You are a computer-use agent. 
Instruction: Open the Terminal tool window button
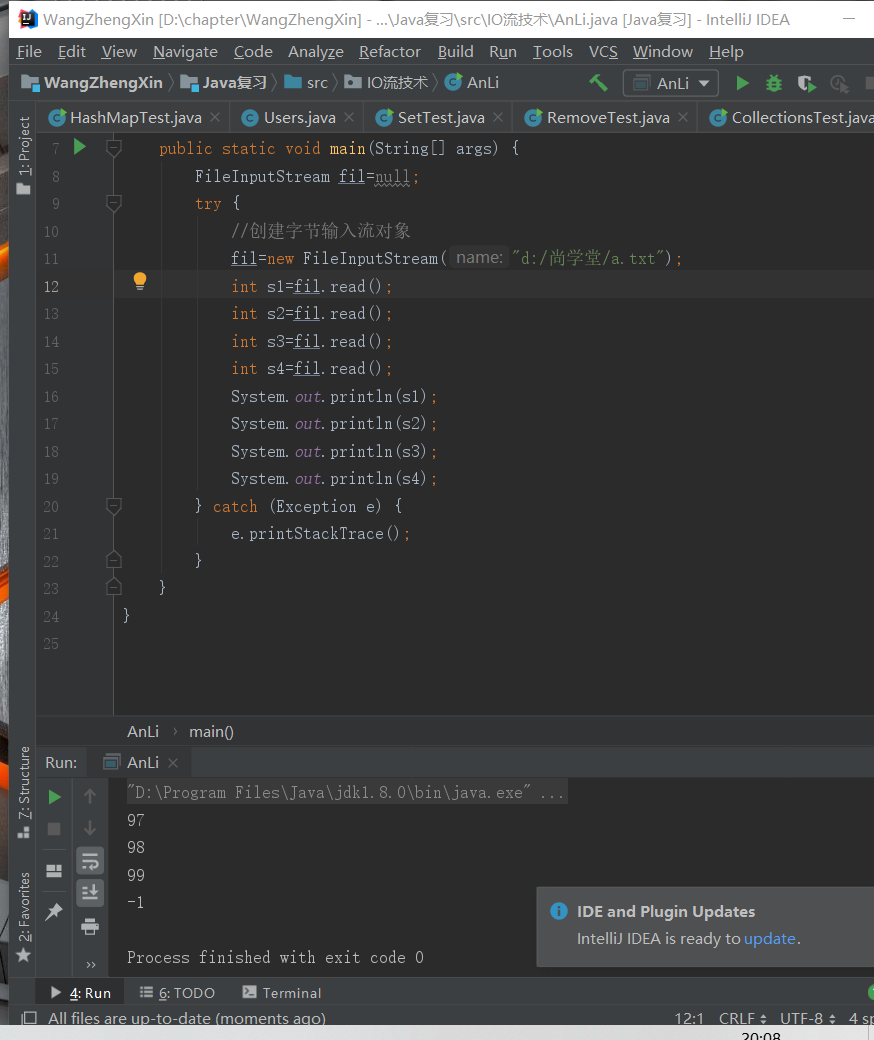282,993
